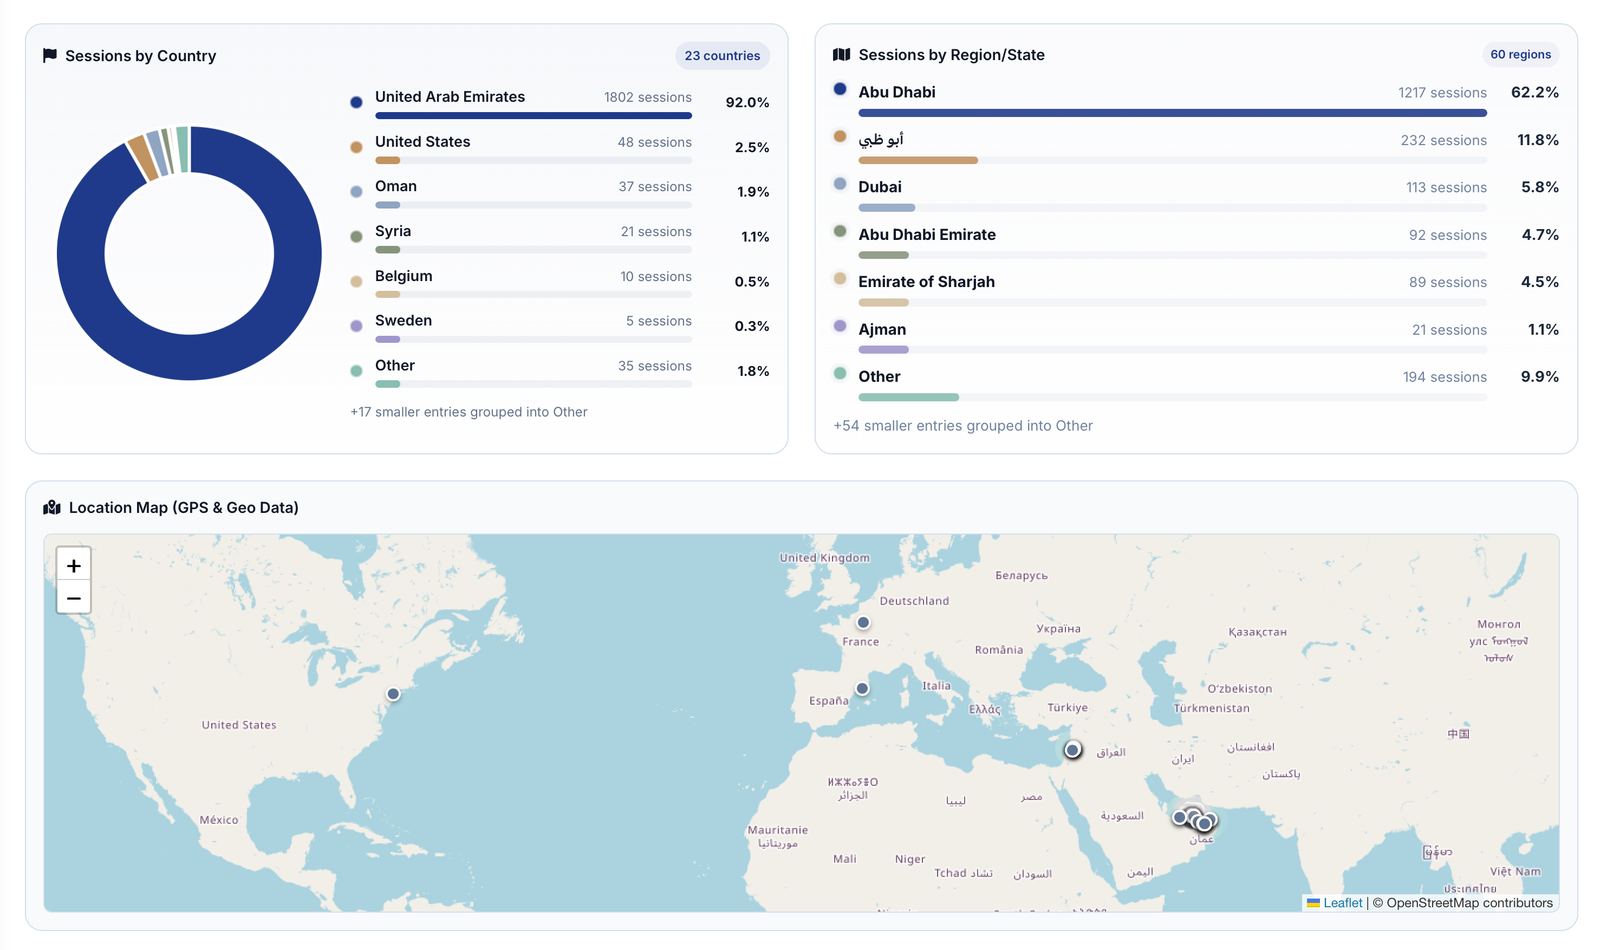
Task: Click the 23 countries badge
Action: tap(722, 56)
